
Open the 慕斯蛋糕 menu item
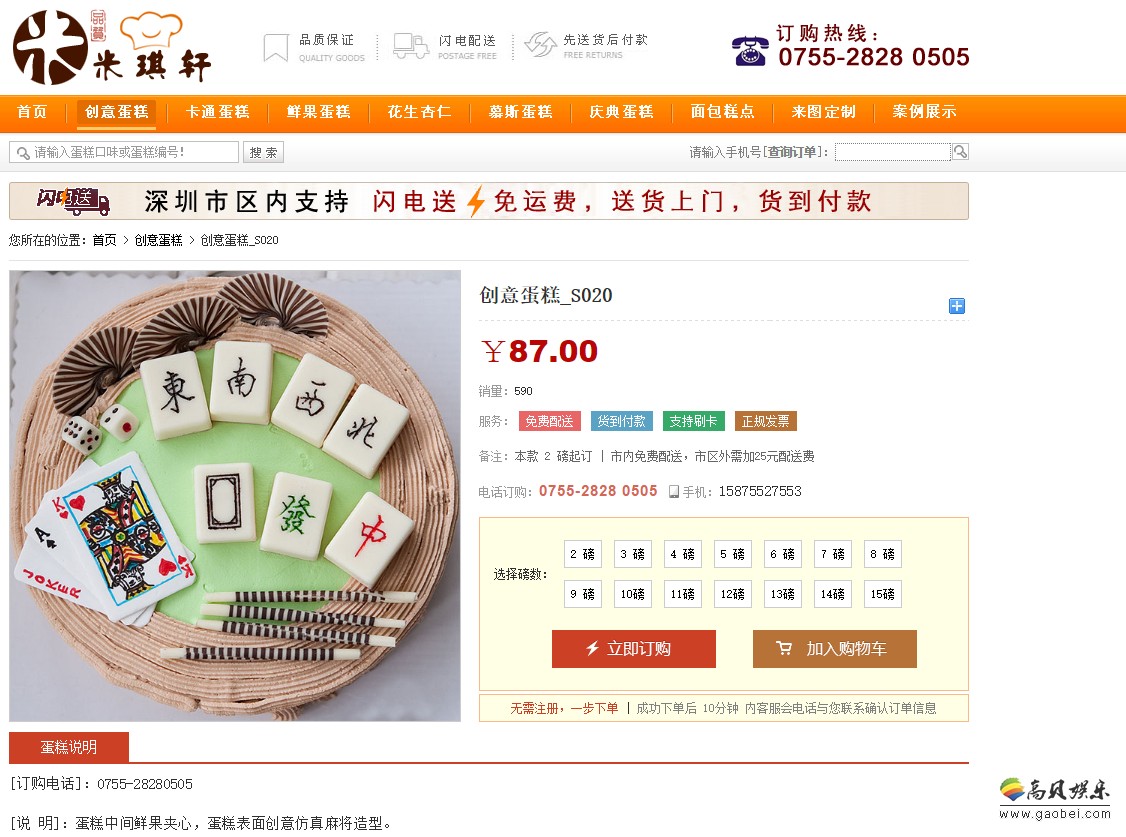[521, 112]
